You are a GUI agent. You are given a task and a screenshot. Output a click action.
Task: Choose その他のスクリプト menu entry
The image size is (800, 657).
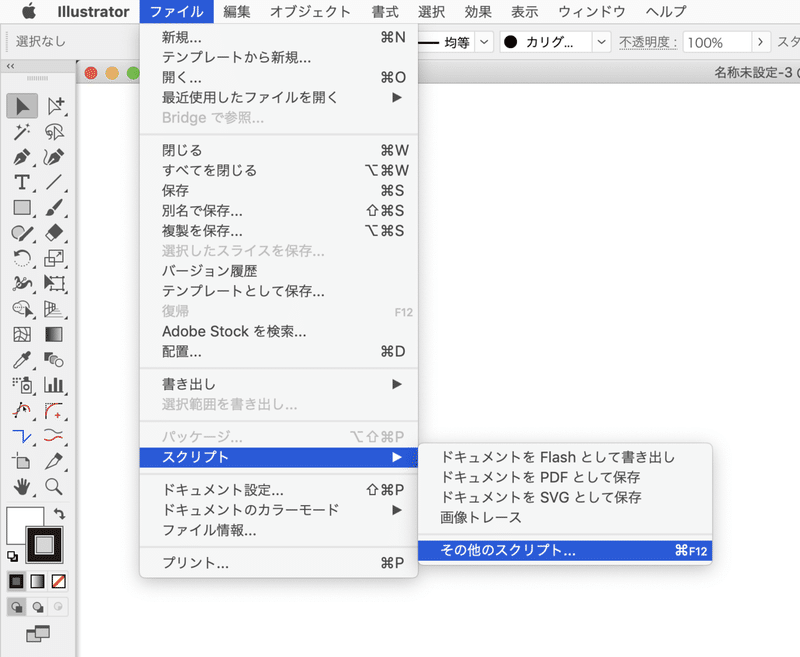coord(565,550)
